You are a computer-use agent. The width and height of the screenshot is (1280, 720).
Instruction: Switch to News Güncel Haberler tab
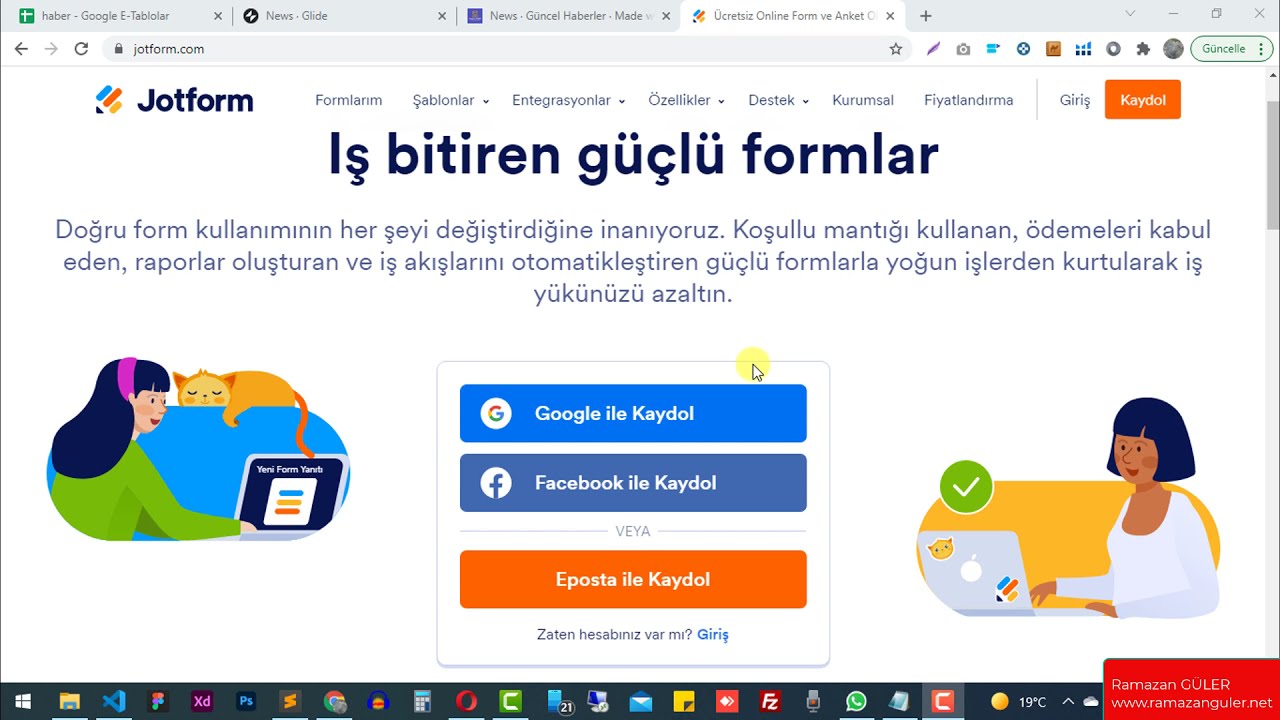click(x=570, y=16)
